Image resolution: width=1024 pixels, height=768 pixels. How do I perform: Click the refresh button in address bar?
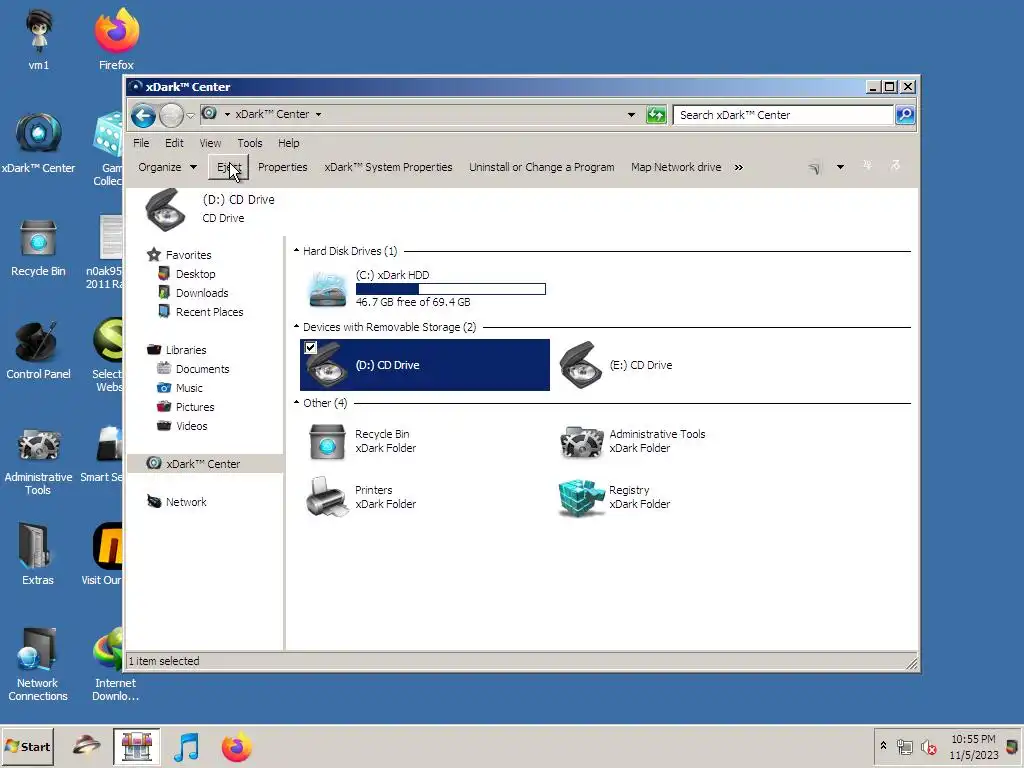[x=656, y=115]
